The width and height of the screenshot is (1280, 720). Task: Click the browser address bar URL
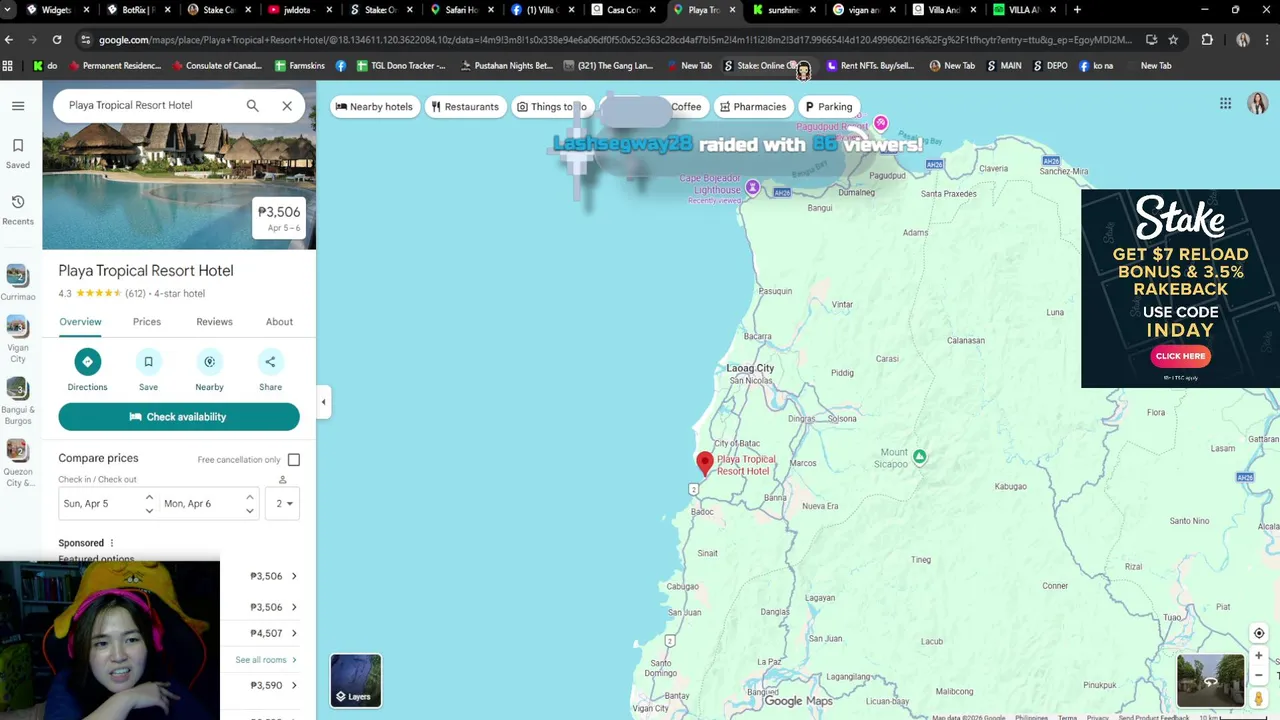coord(615,40)
